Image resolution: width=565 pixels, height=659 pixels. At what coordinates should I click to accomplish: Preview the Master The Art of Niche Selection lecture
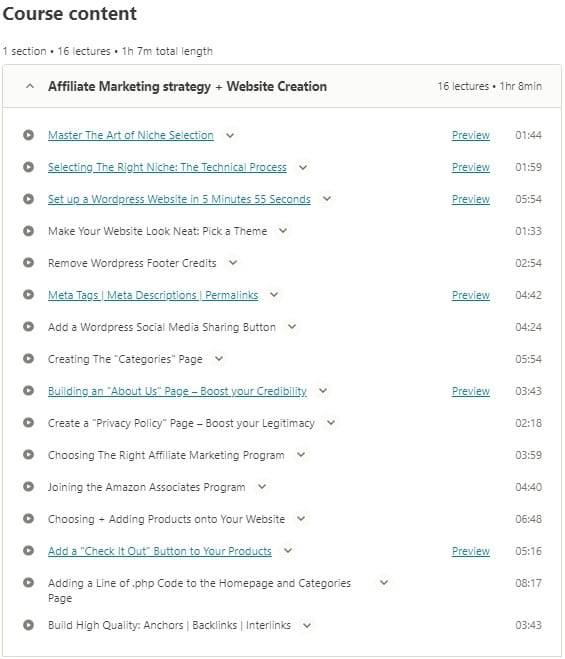471,135
